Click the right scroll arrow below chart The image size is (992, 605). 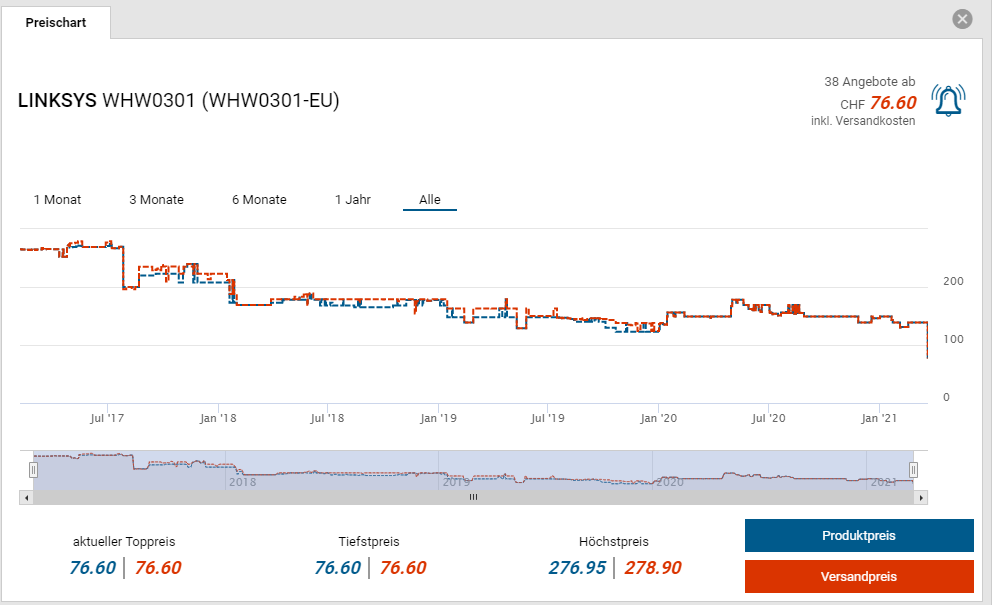click(x=922, y=497)
